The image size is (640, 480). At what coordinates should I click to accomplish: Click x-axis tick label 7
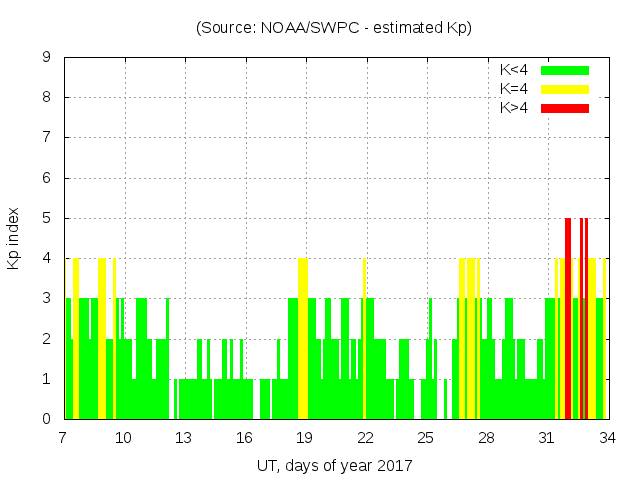pos(63,437)
